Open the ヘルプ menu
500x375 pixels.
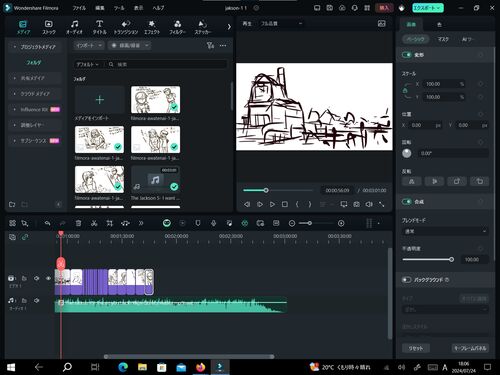tap(158, 8)
